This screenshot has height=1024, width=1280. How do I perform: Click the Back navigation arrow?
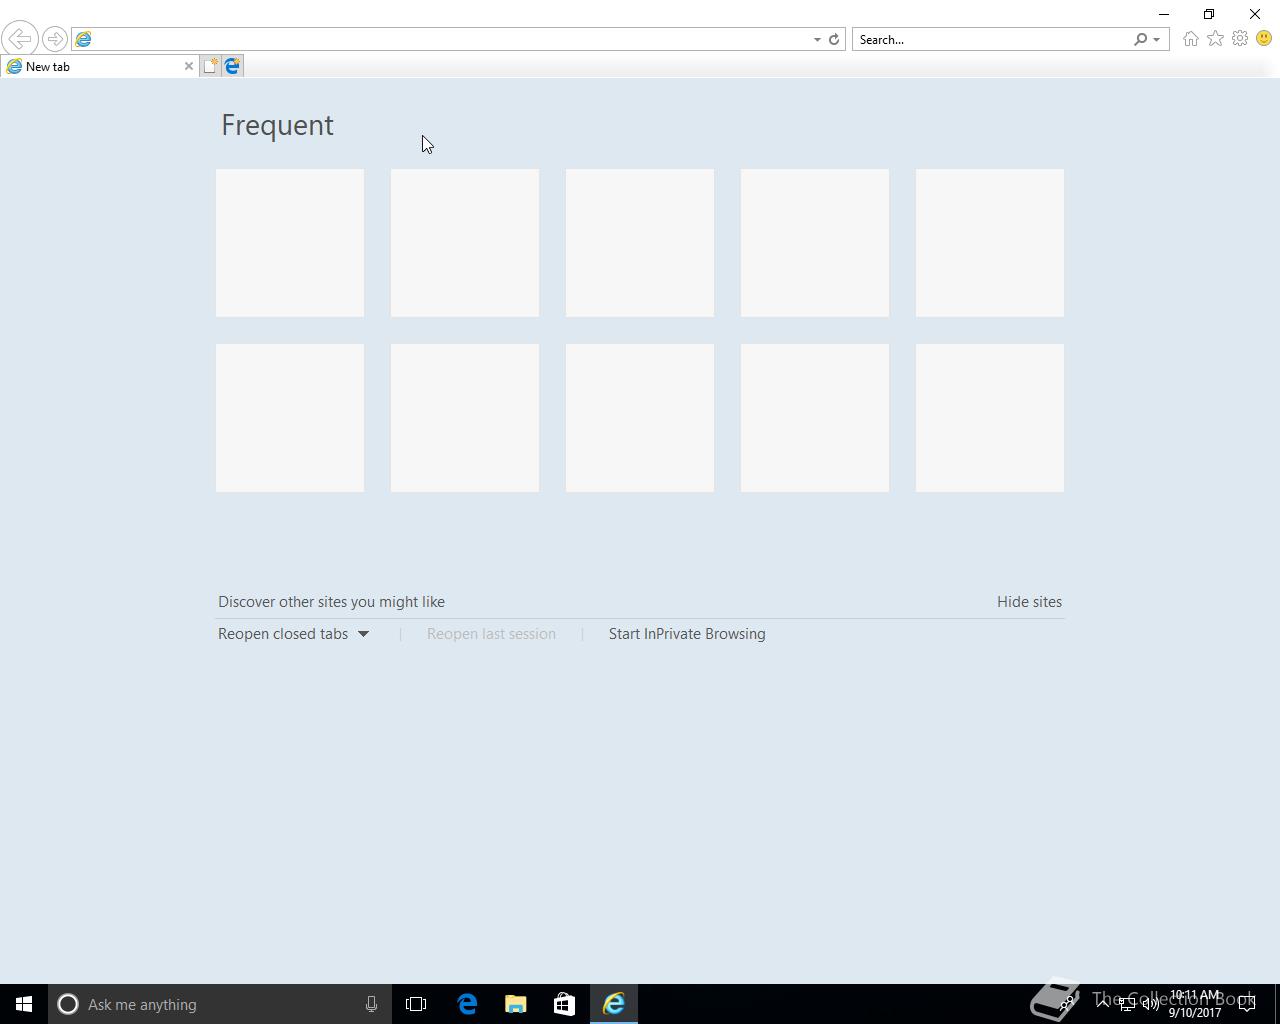tap(19, 39)
